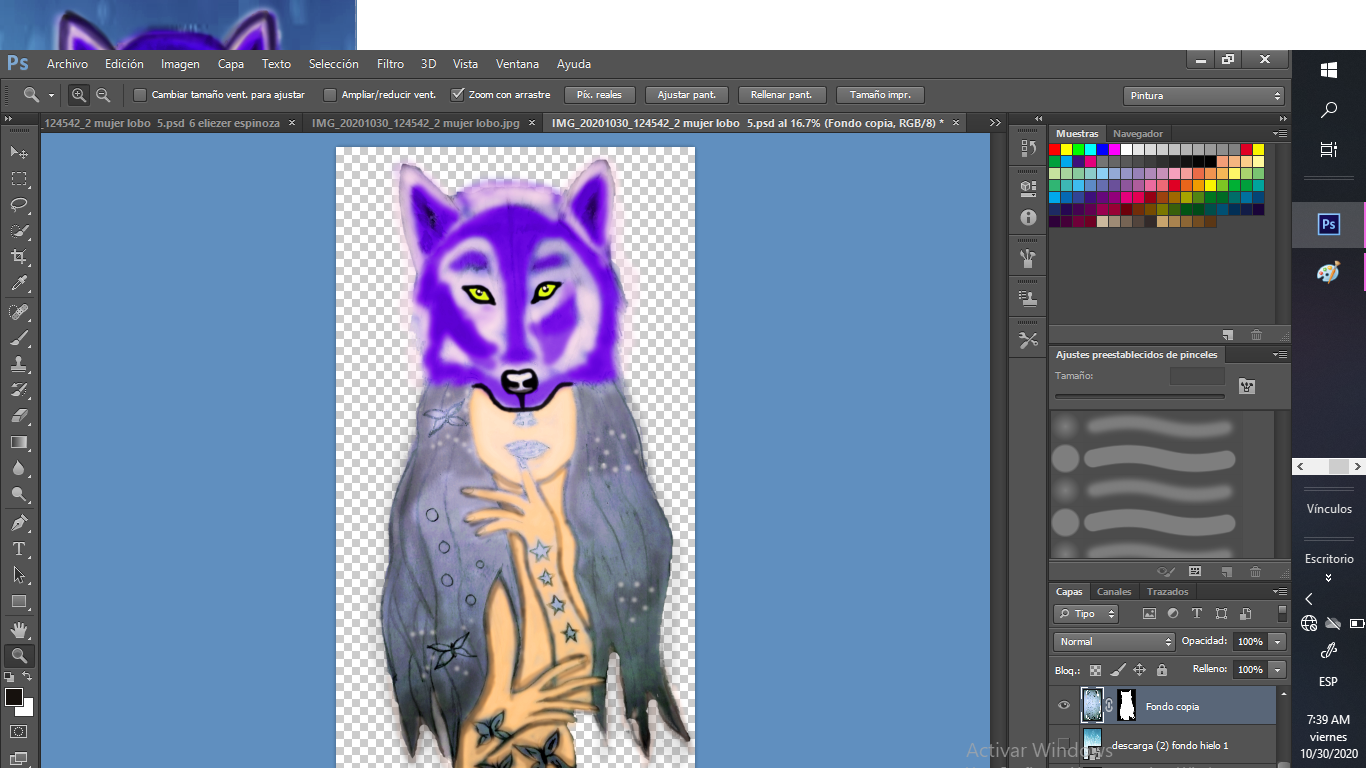Select the Quick Selection tool
1366x768 pixels.
pyautogui.click(x=19, y=231)
